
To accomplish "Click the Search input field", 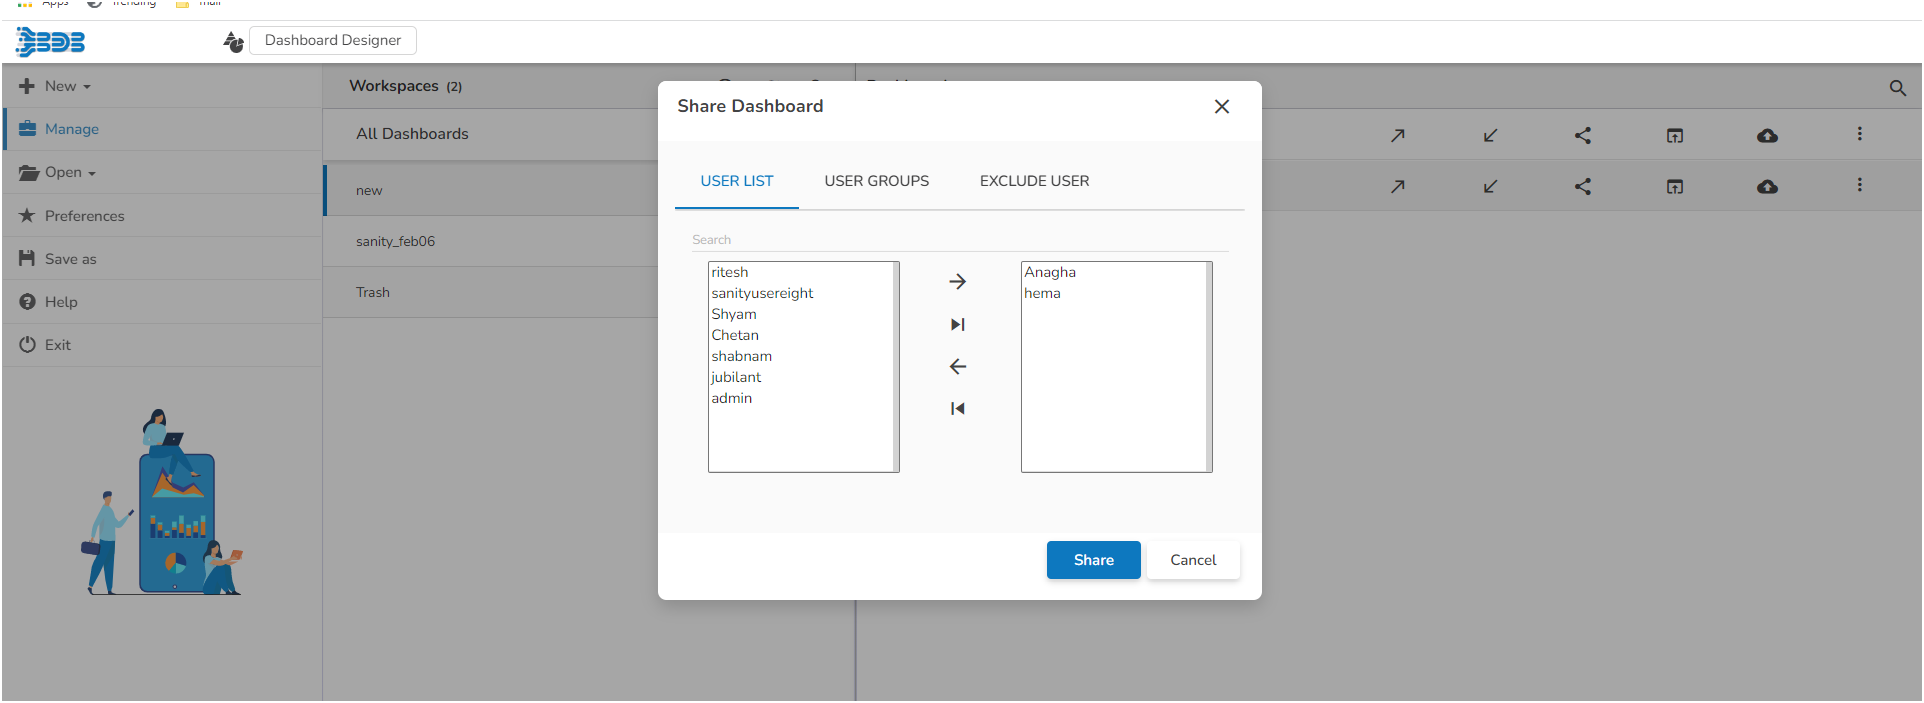I will pyautogui.click(x=958, y=240).
